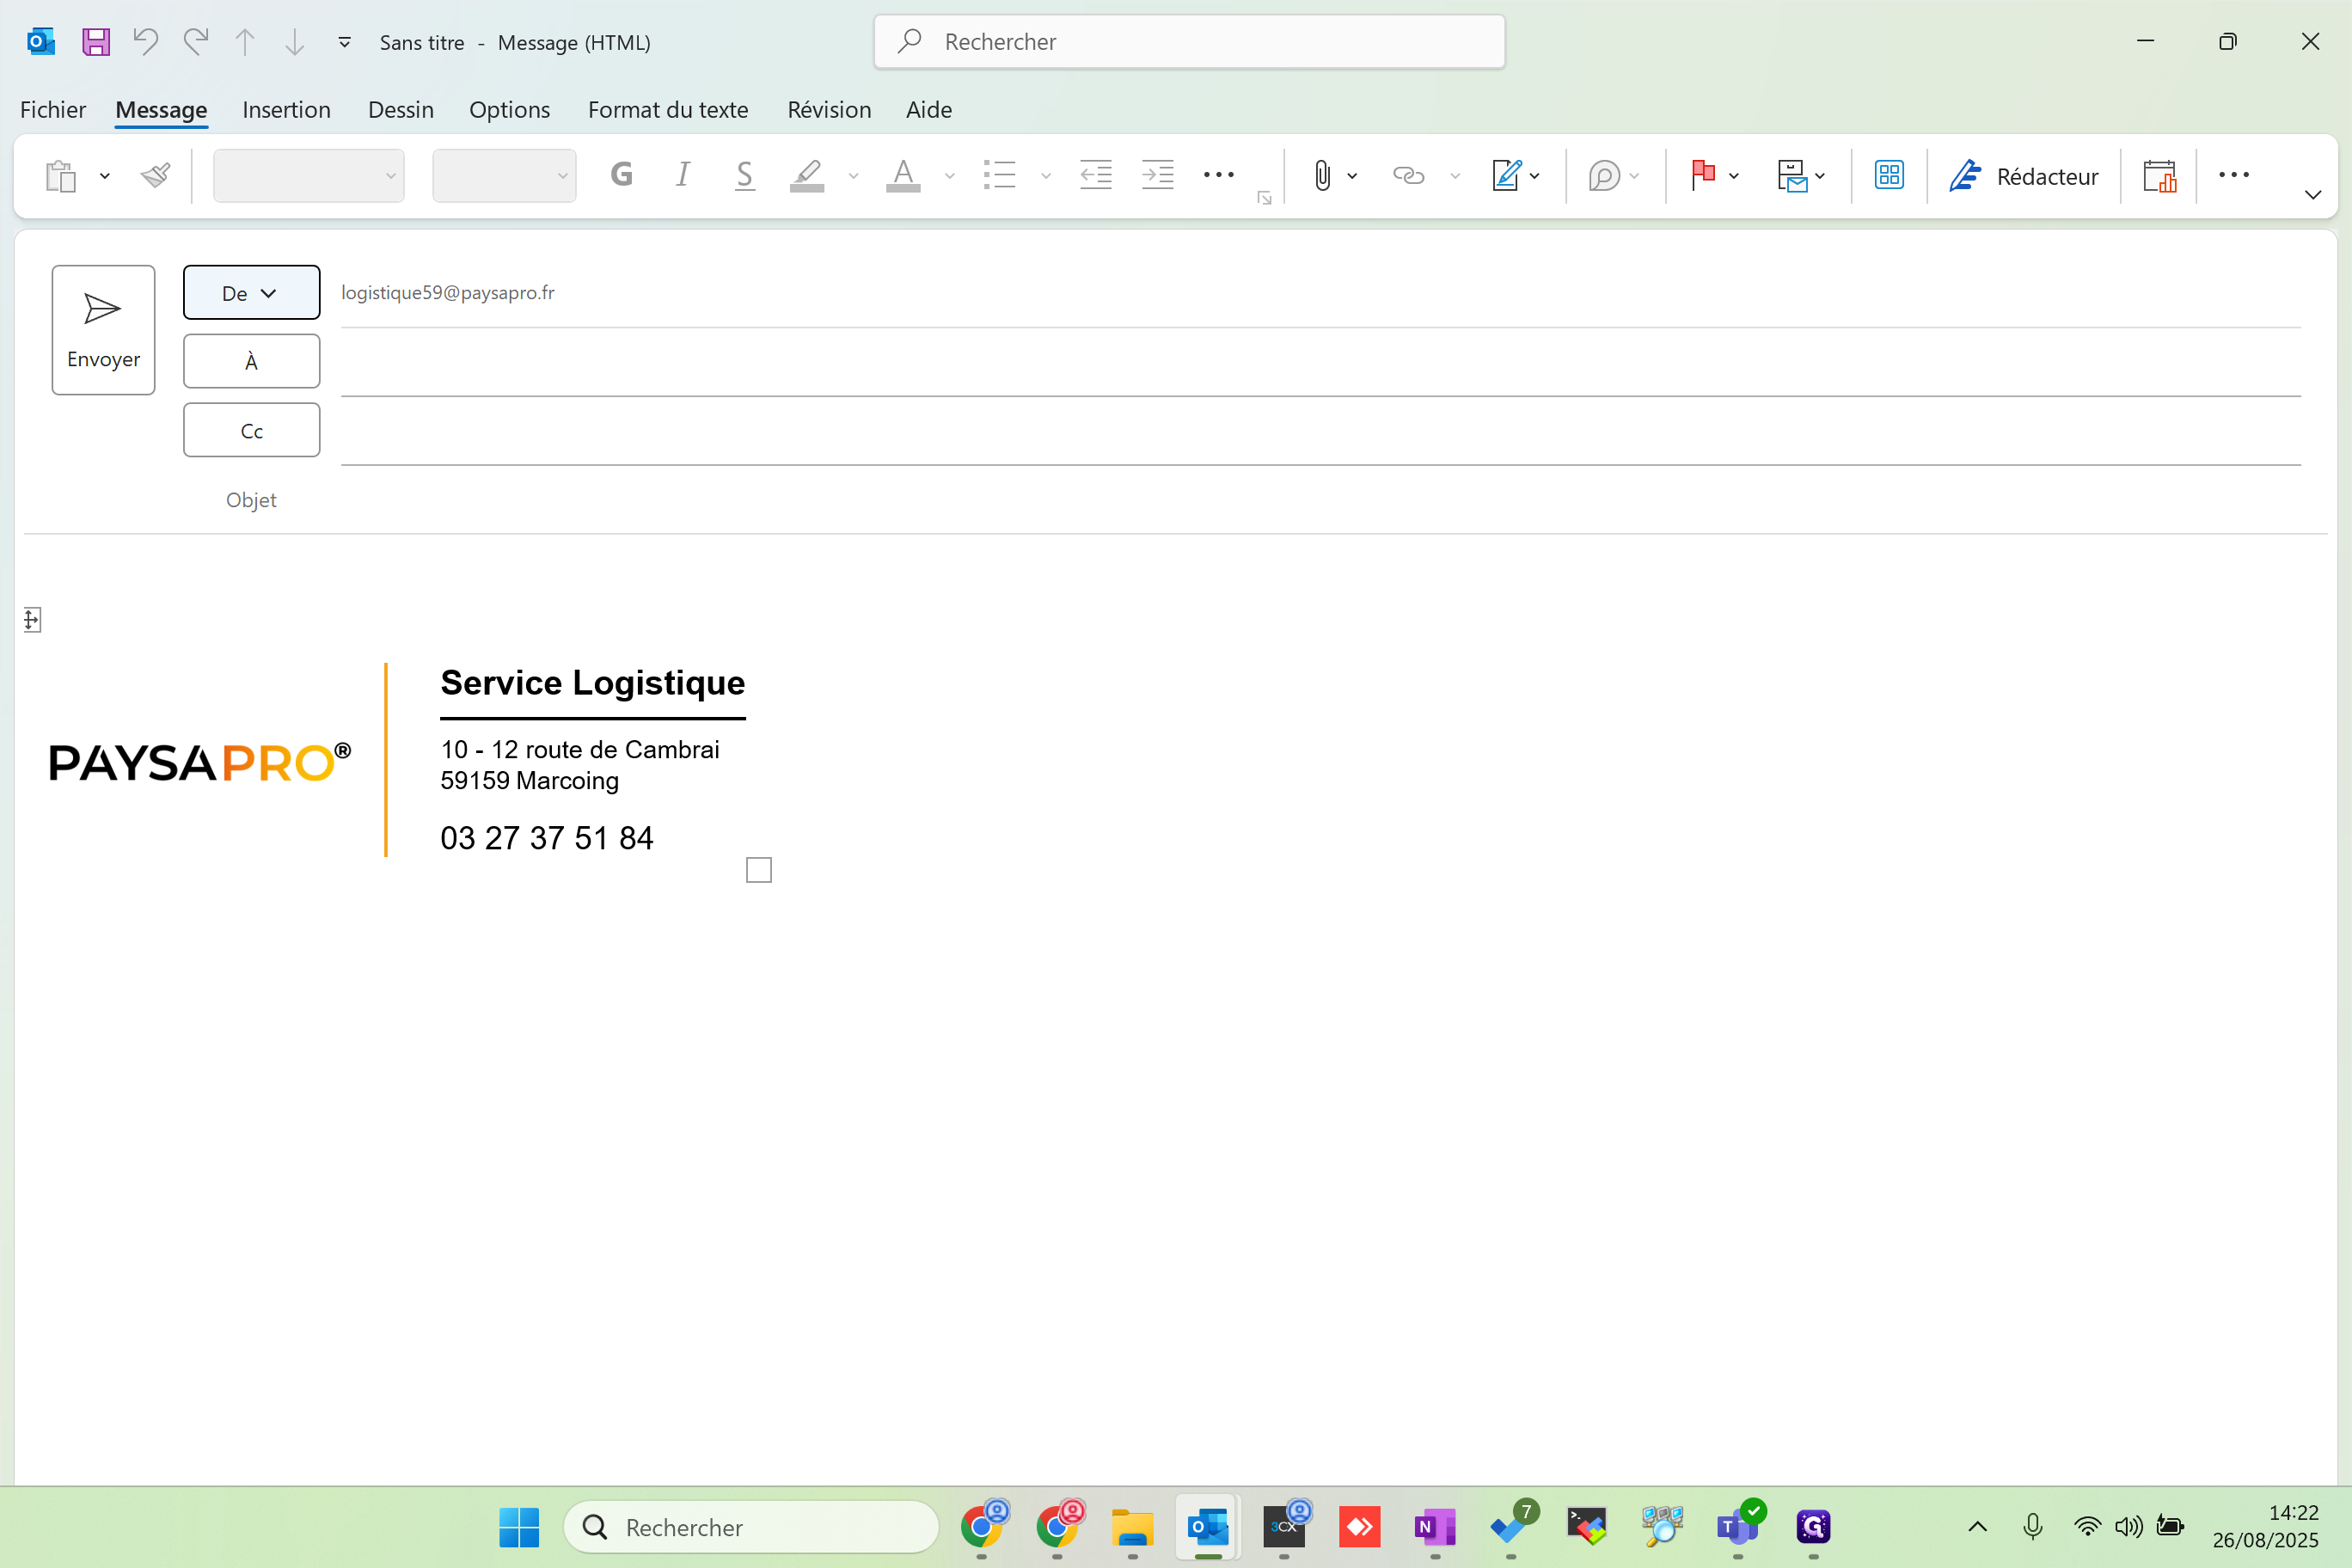Image resolution: width=2352 pixels, height=1568 pixels.
Task: Open the Fichier menu
Action: click(53, 109)
